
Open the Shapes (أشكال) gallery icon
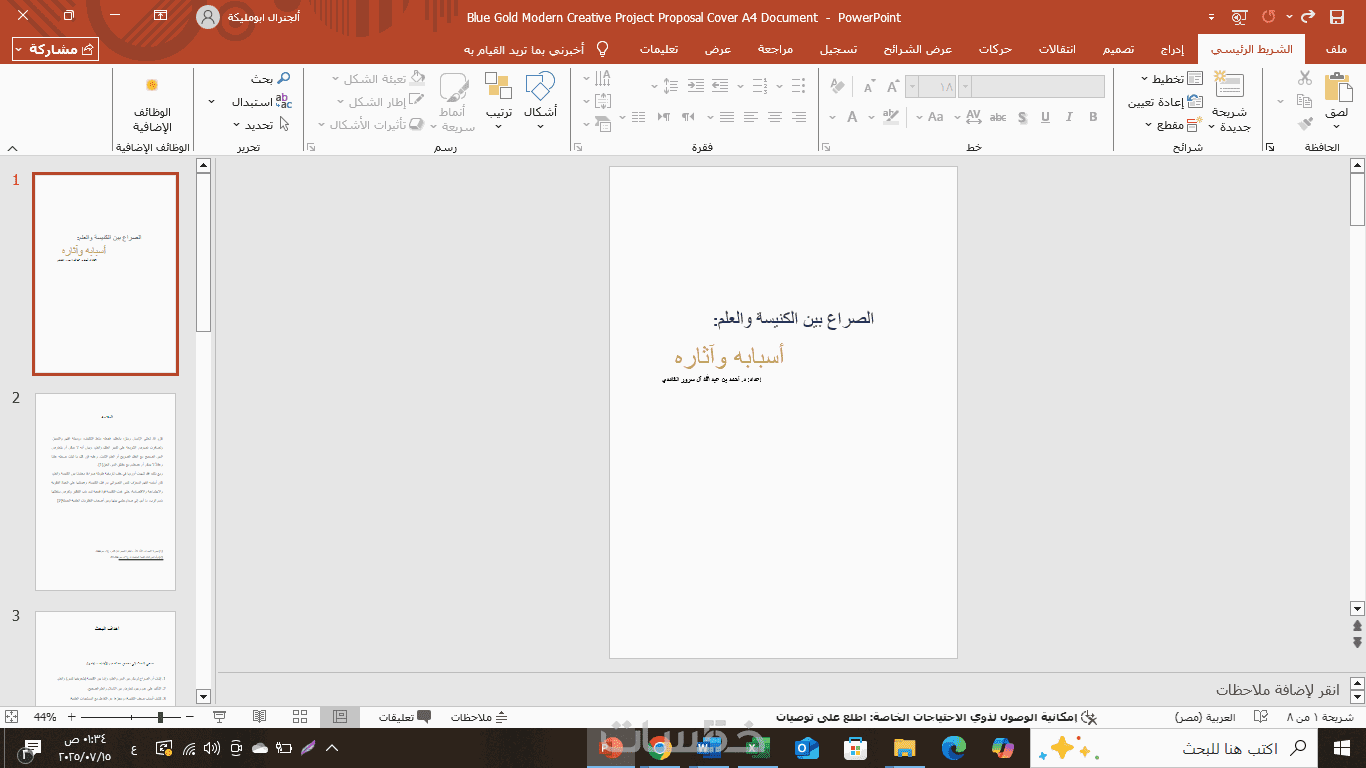coord(540,87)
